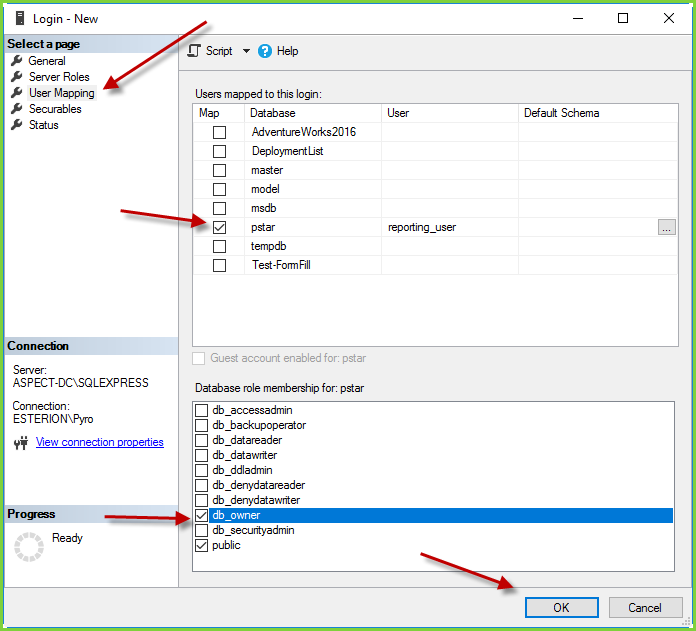Click the OK button
The height and width of the screenshot is (631, 696).
[562, 607]
